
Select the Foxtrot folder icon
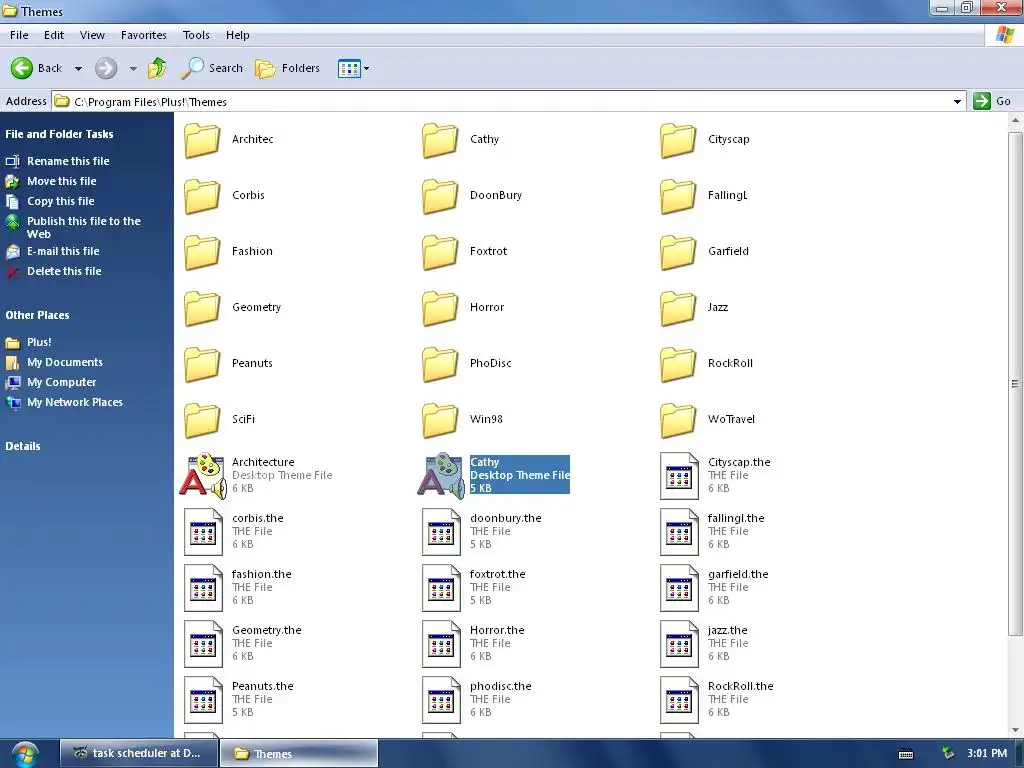(440, 252)
